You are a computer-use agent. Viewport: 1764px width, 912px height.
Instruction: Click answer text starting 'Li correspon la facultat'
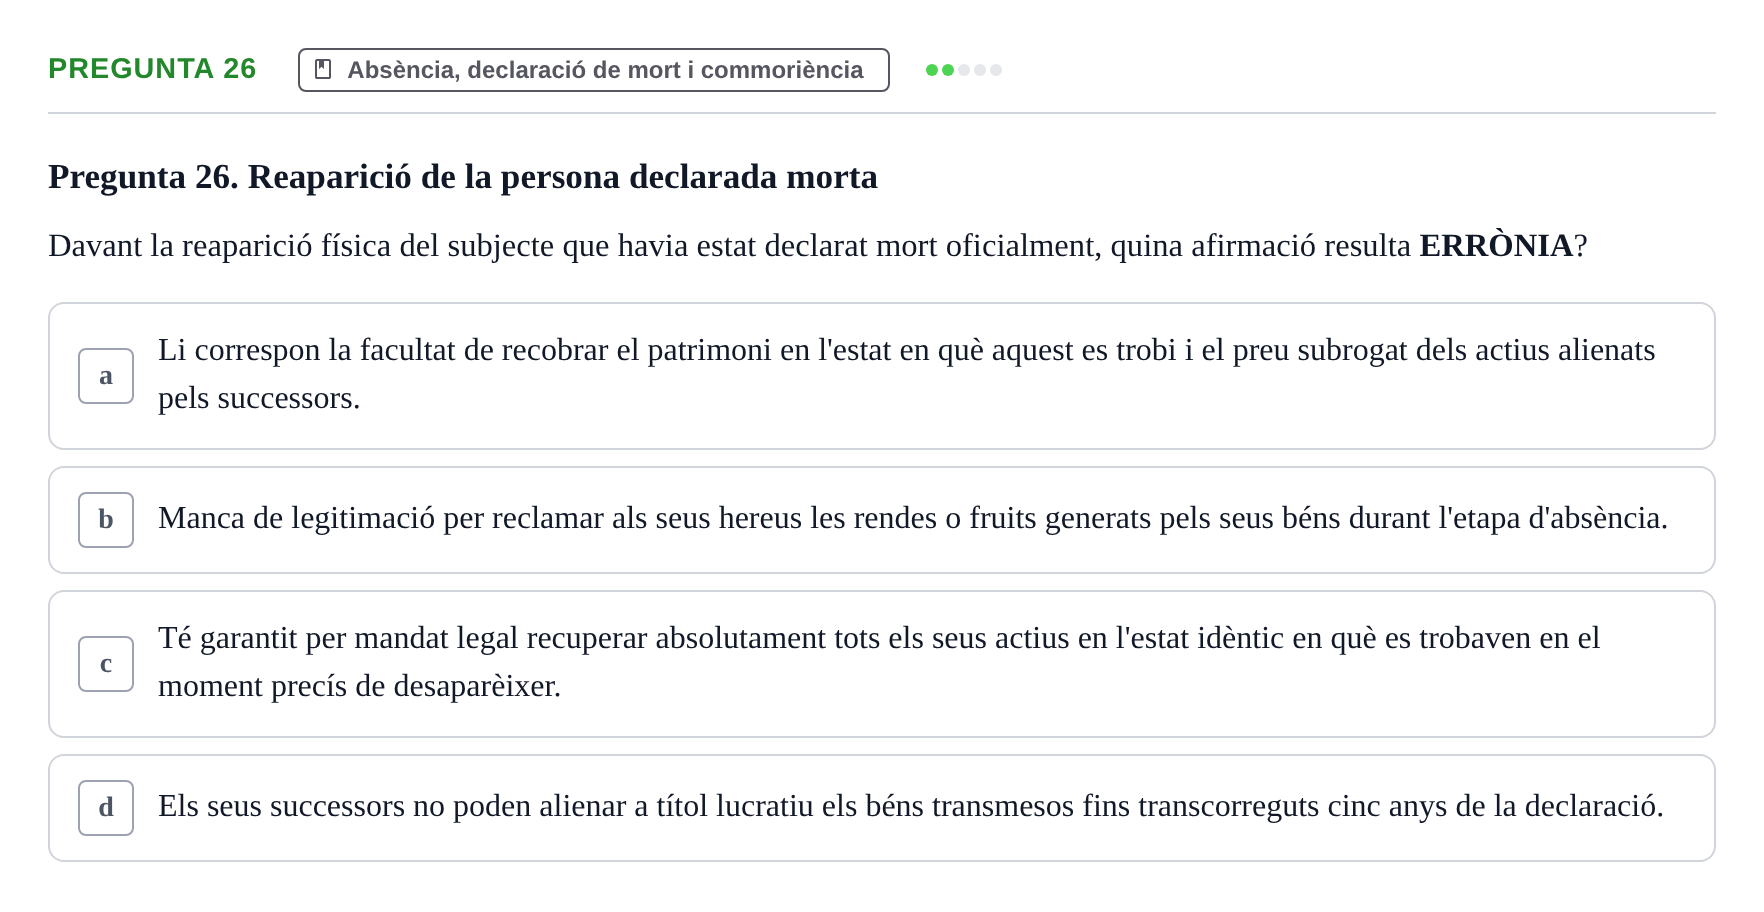pyautogui.click(x=907, y=374)
